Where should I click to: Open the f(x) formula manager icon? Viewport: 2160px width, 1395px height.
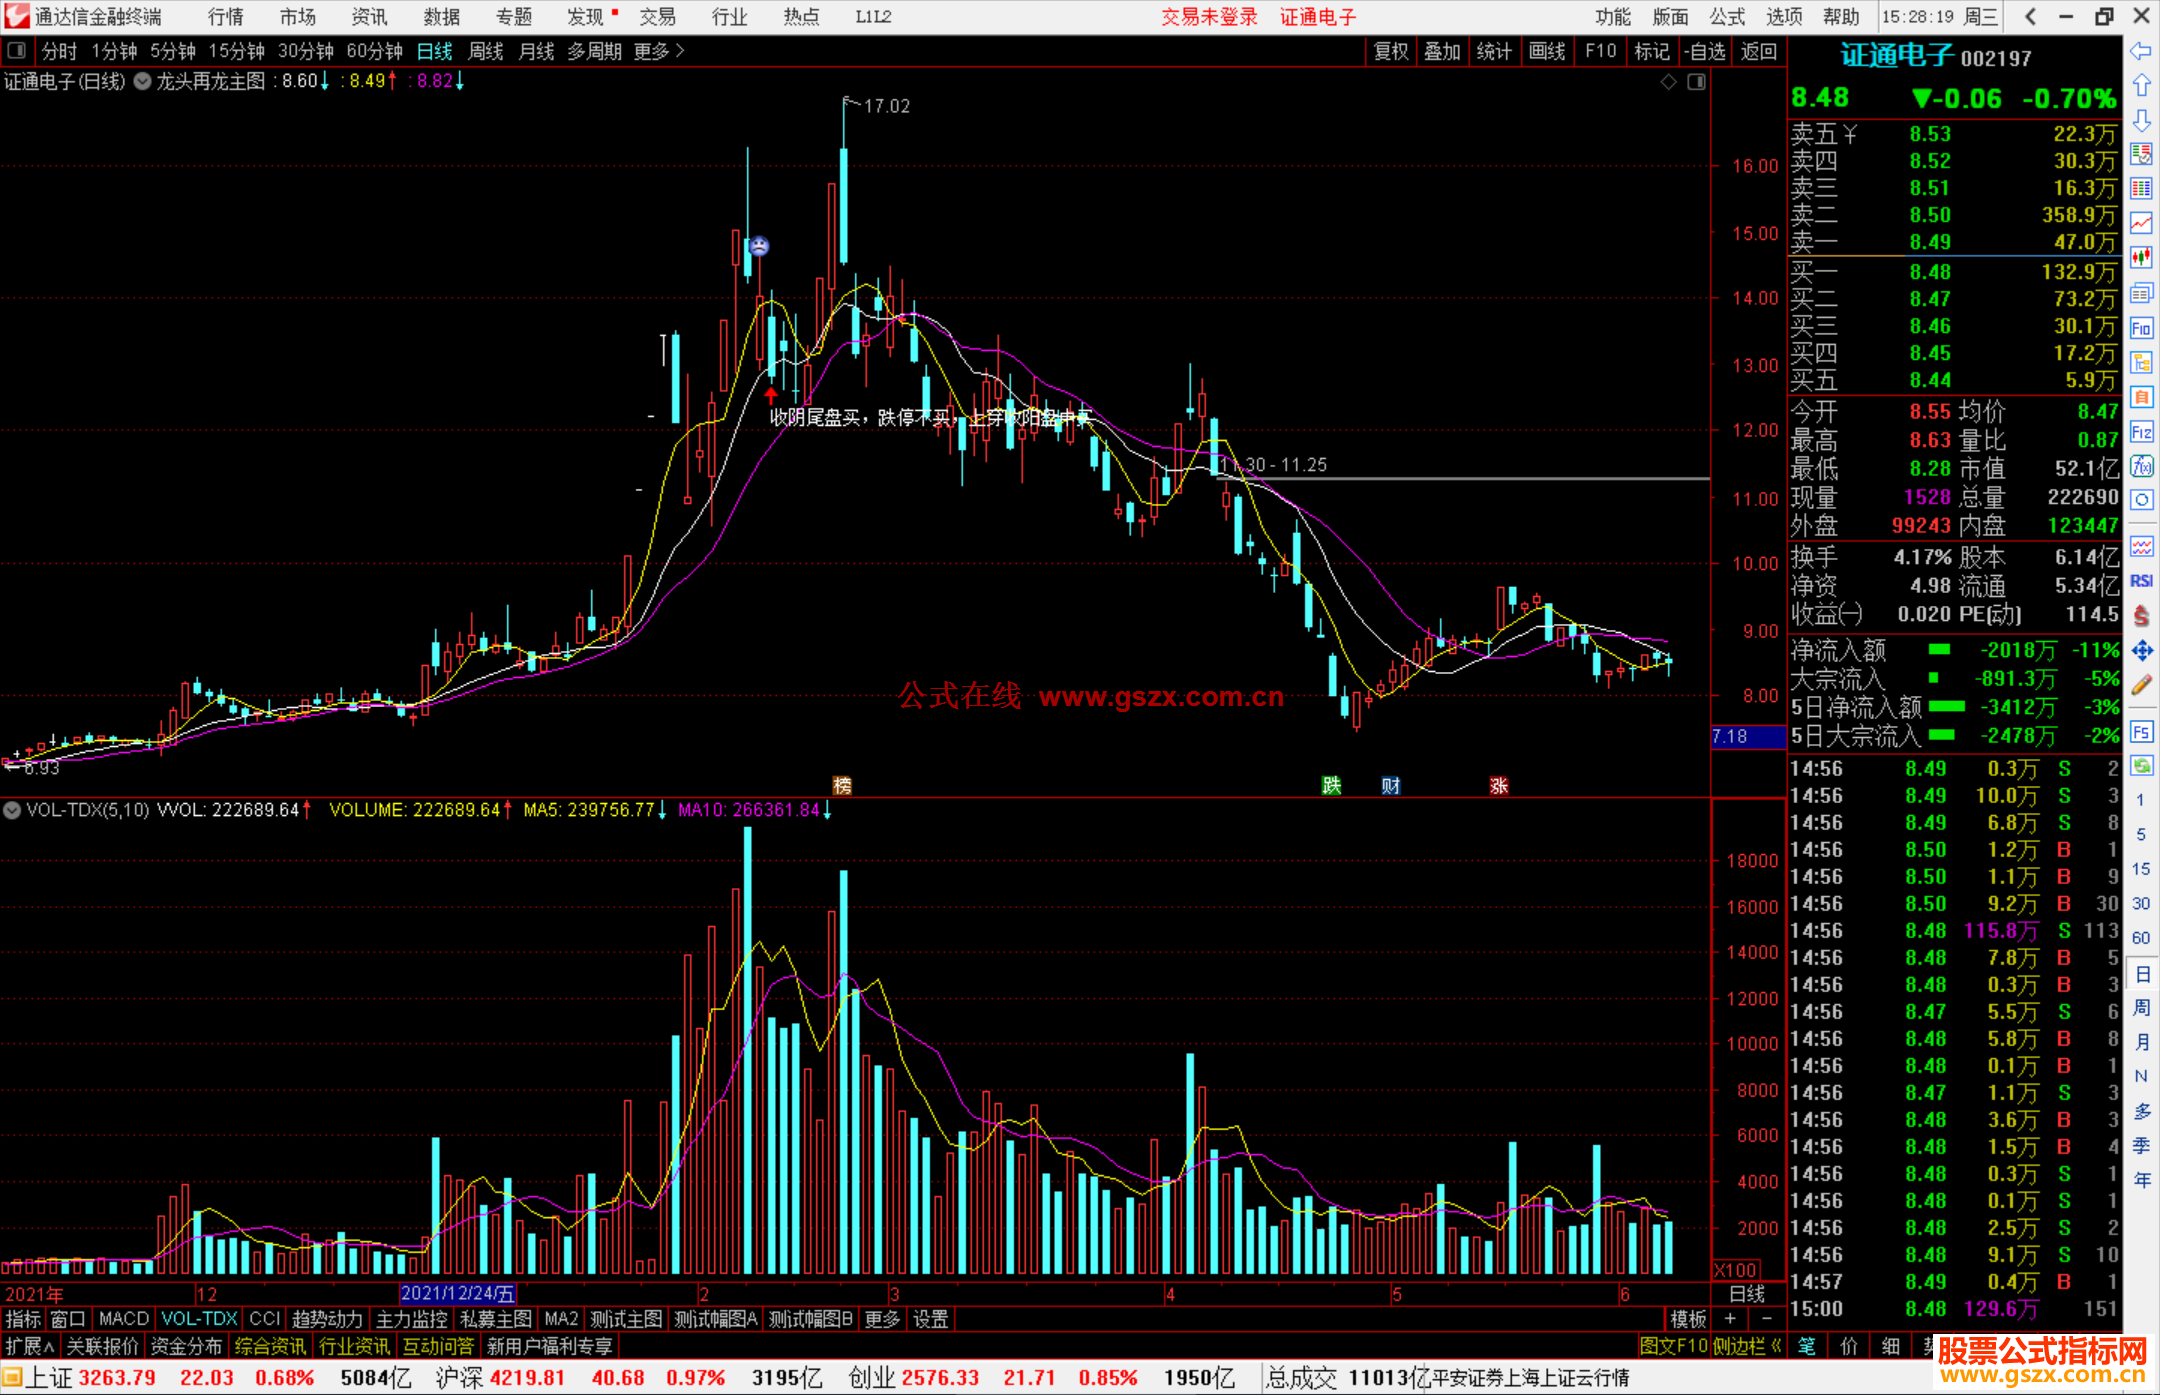tap(2141, 466)
